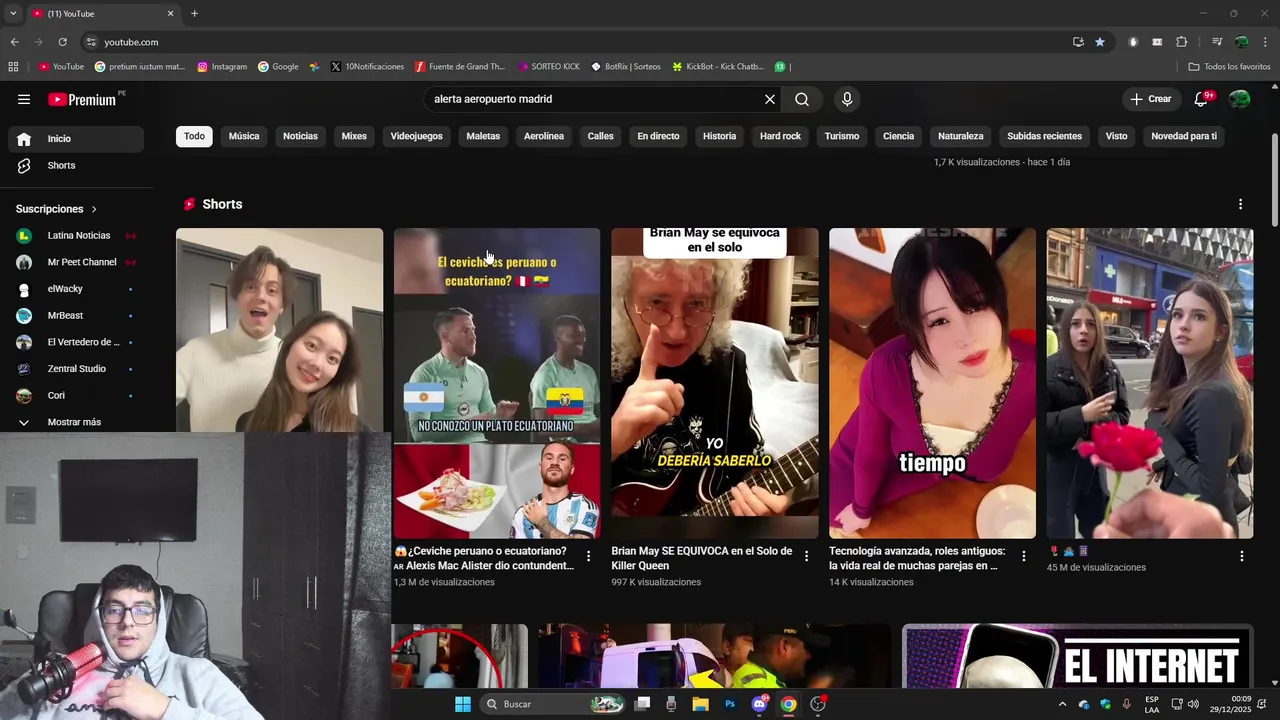Go to Inicio in the sidebar
This screenshot has width=1280, height=720.
[x=76, y=139]
